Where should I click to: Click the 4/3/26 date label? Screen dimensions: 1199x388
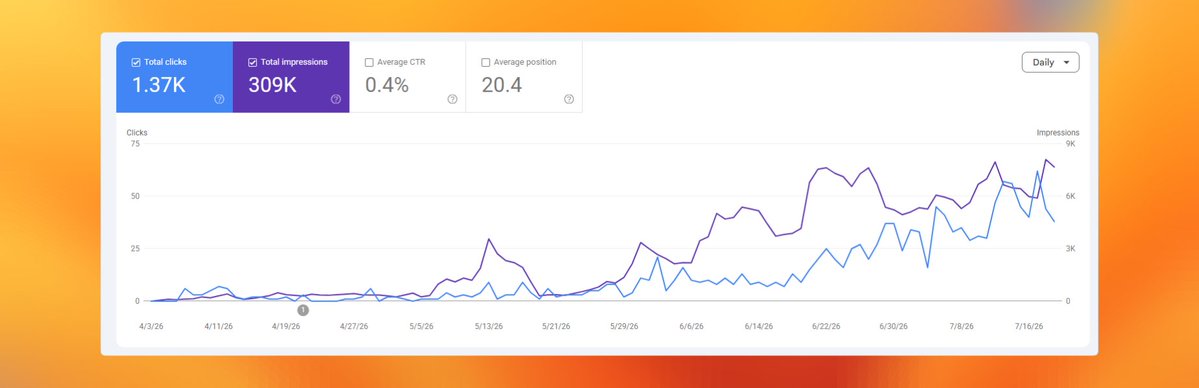150,326
